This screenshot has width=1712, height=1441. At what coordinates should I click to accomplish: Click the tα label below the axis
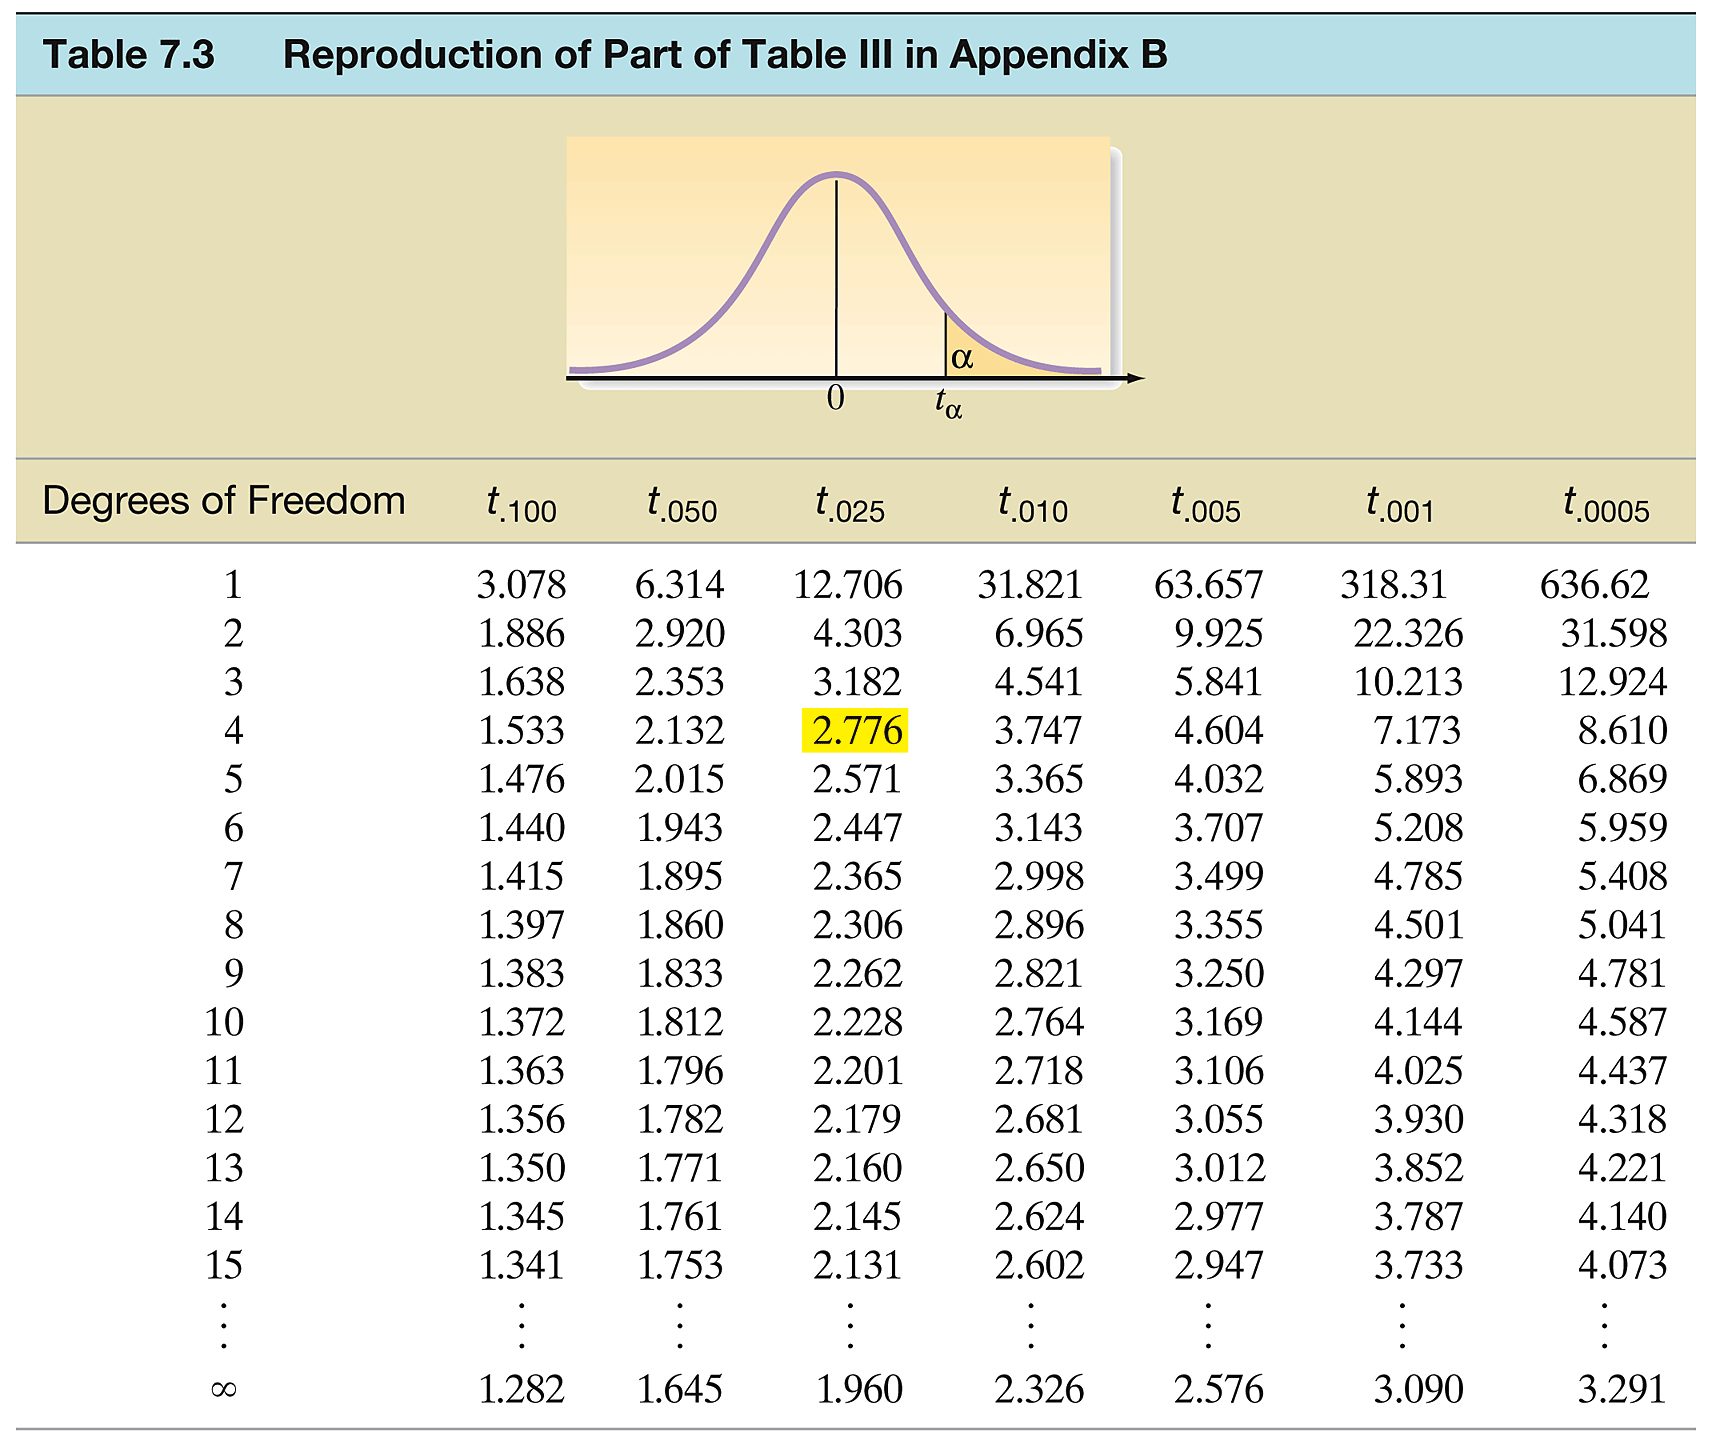(x=948, y=403)
